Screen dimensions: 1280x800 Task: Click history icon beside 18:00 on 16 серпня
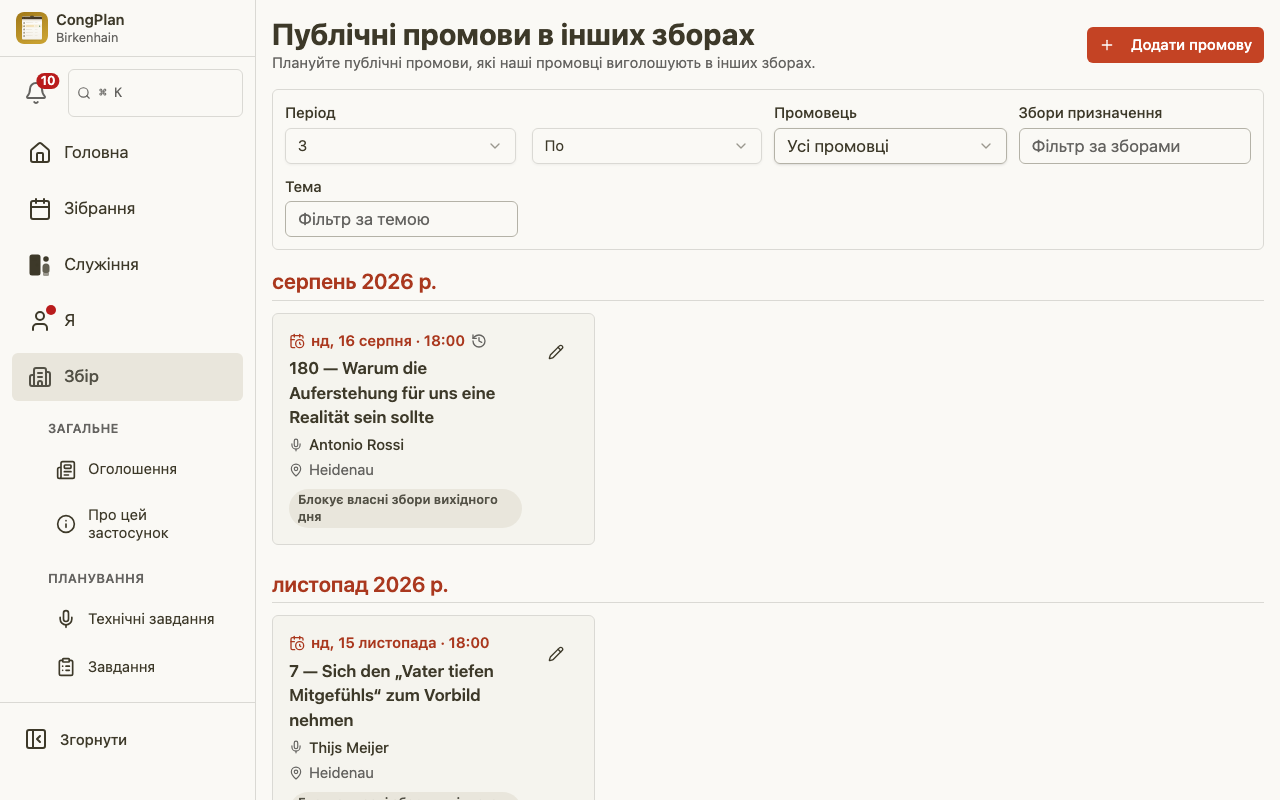479,341
